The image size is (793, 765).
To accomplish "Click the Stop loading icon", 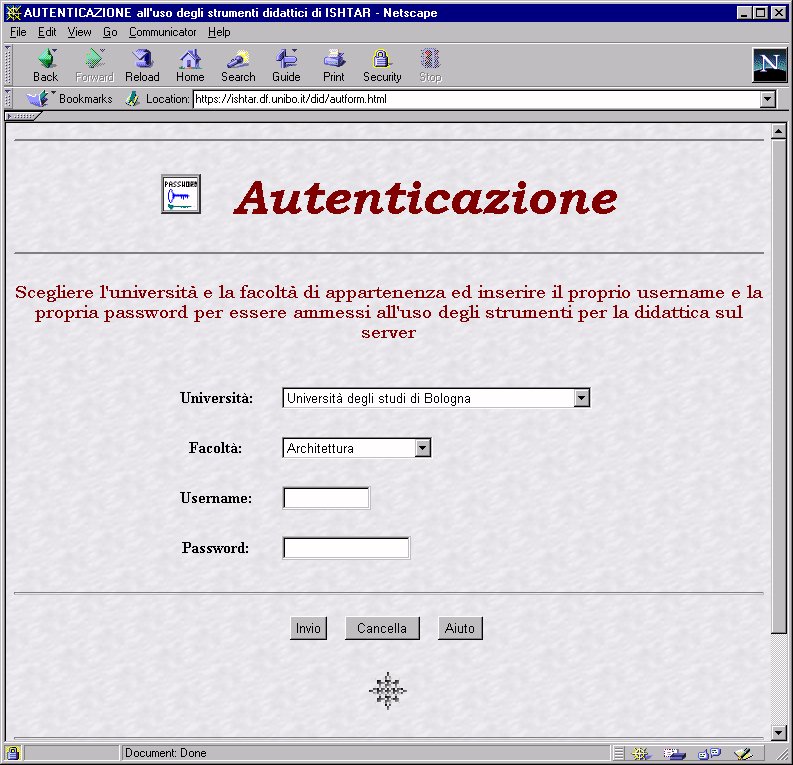I will [430, 66].
